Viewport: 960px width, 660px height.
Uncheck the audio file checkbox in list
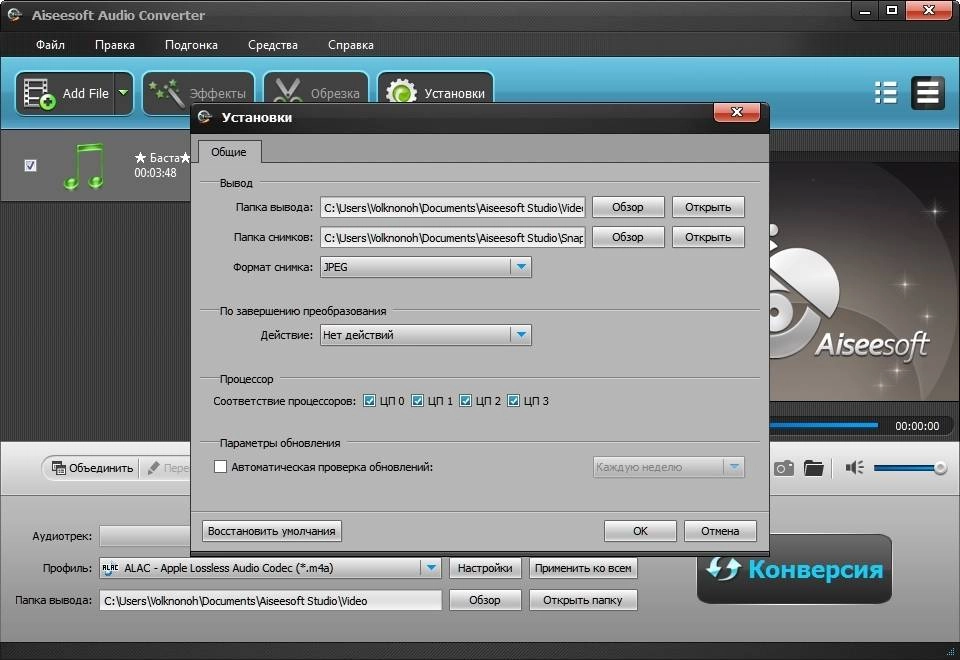(30, 165)
